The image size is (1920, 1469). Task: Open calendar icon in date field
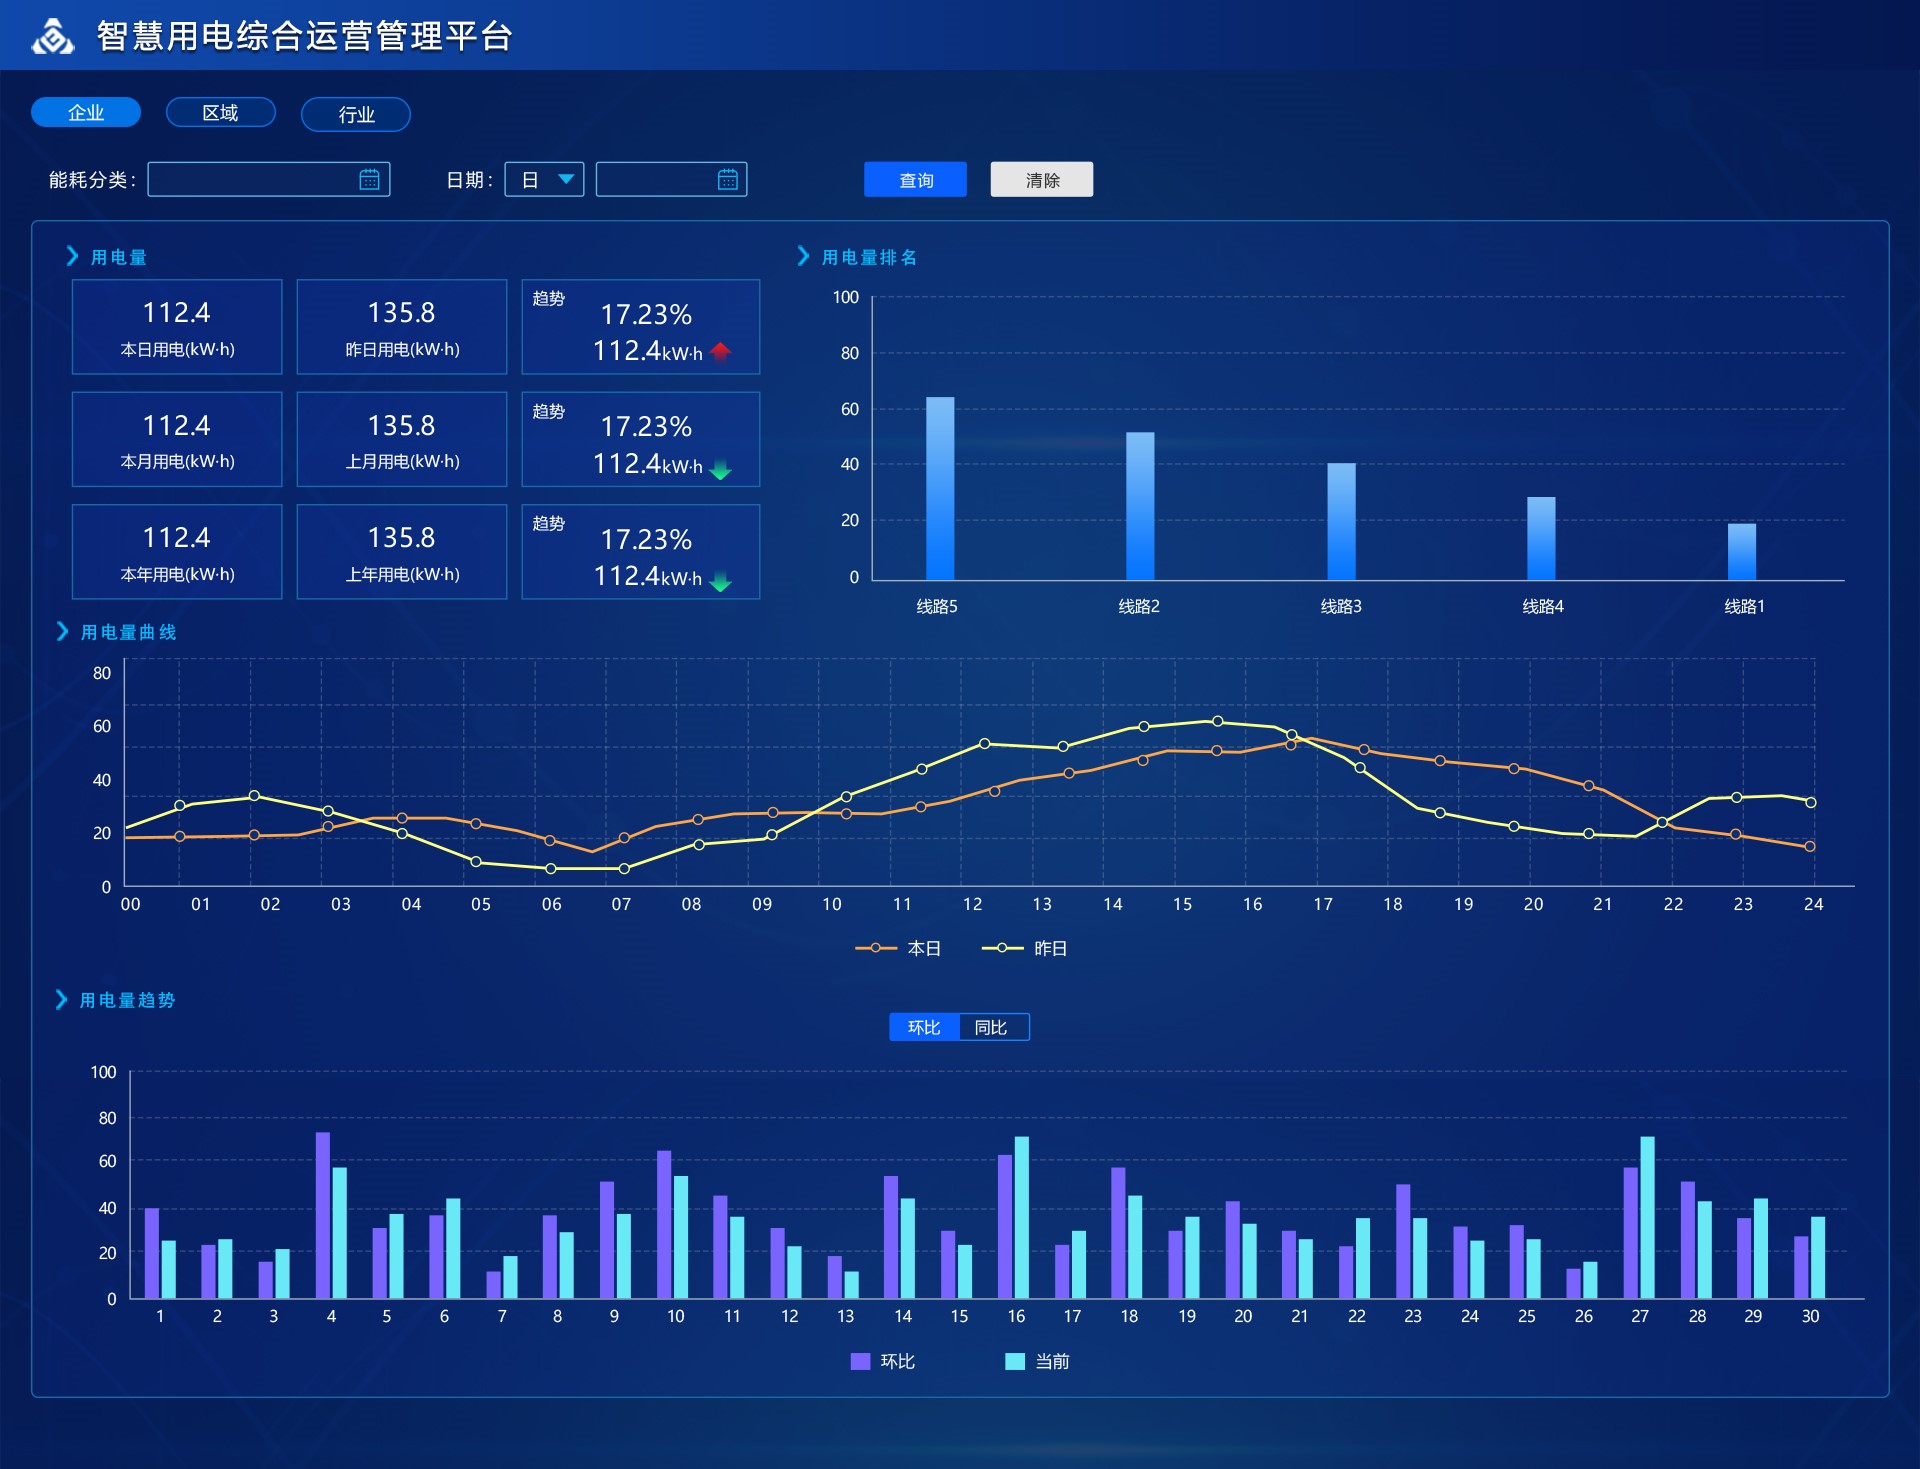728,180
